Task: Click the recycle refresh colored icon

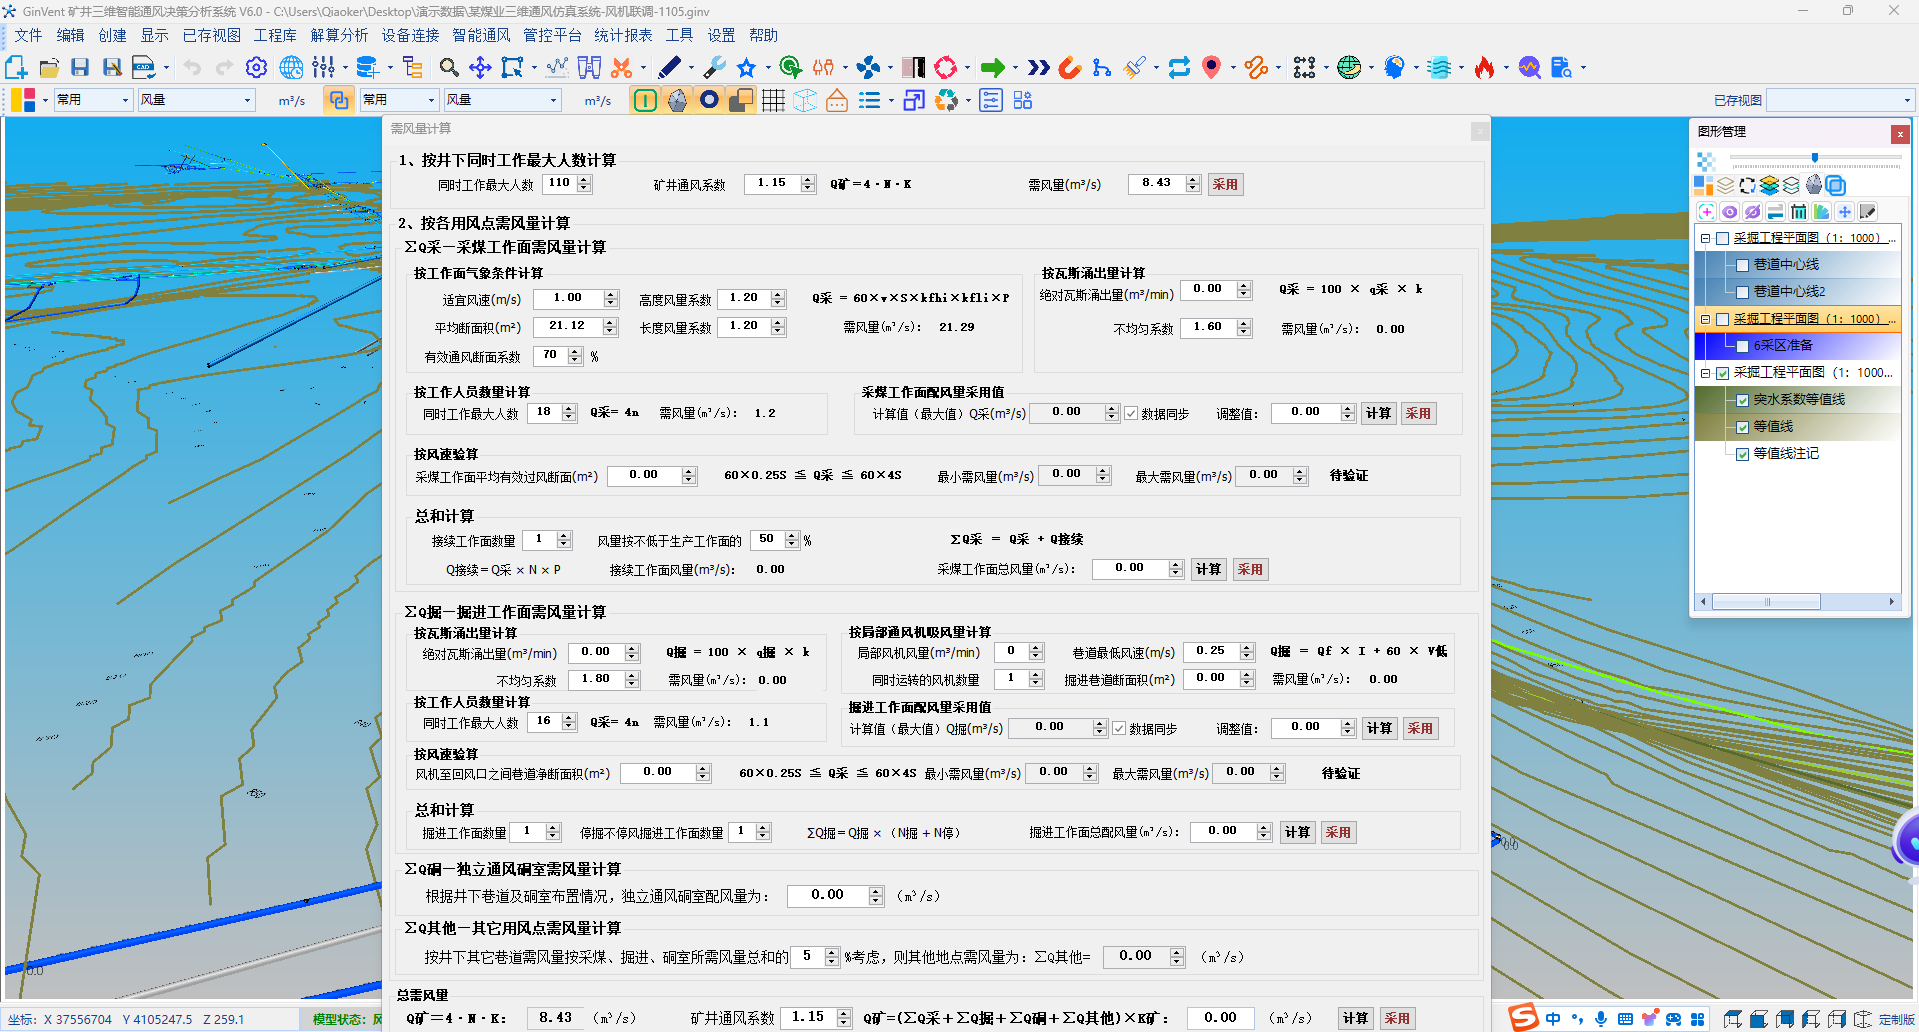Action: point(946,100)
